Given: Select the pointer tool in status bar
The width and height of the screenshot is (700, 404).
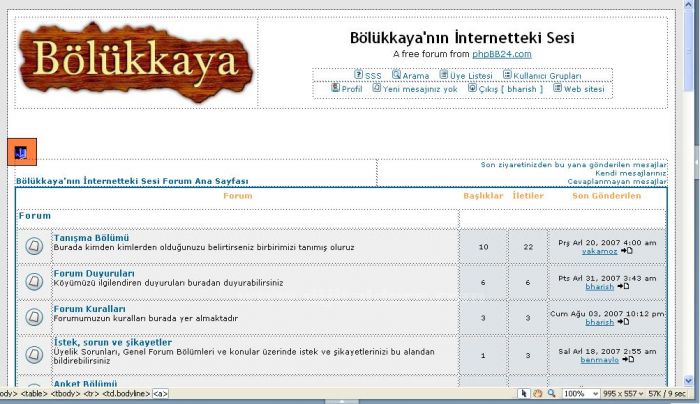Looking at the screenshot, I should [x=524, y=394].
